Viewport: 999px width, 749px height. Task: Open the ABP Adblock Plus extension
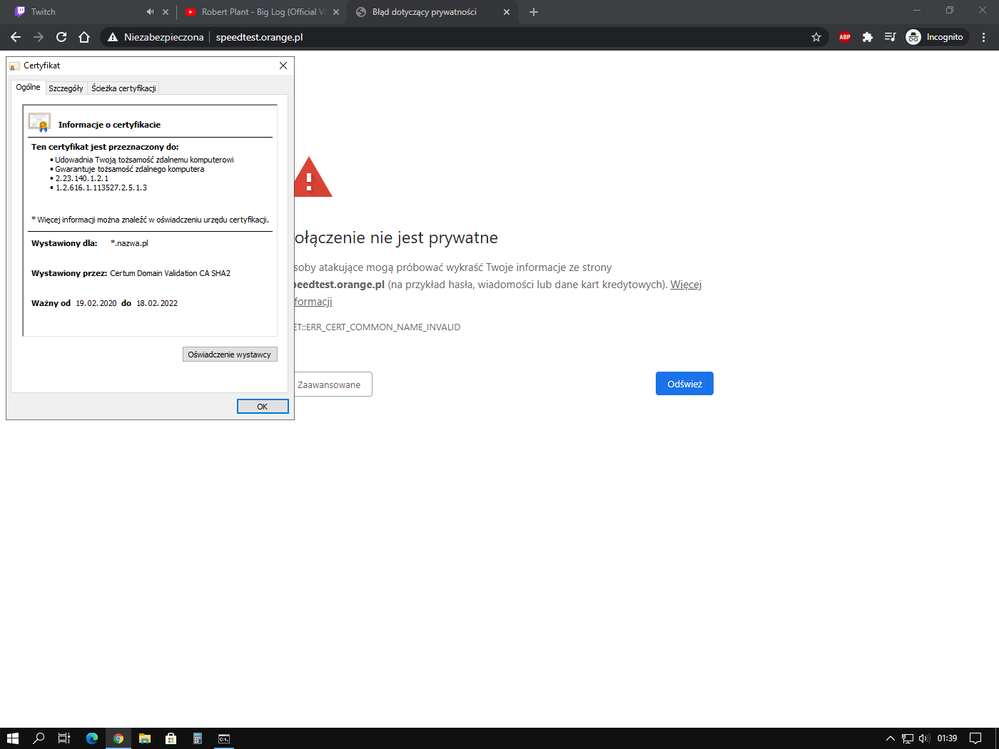point(845,37)
